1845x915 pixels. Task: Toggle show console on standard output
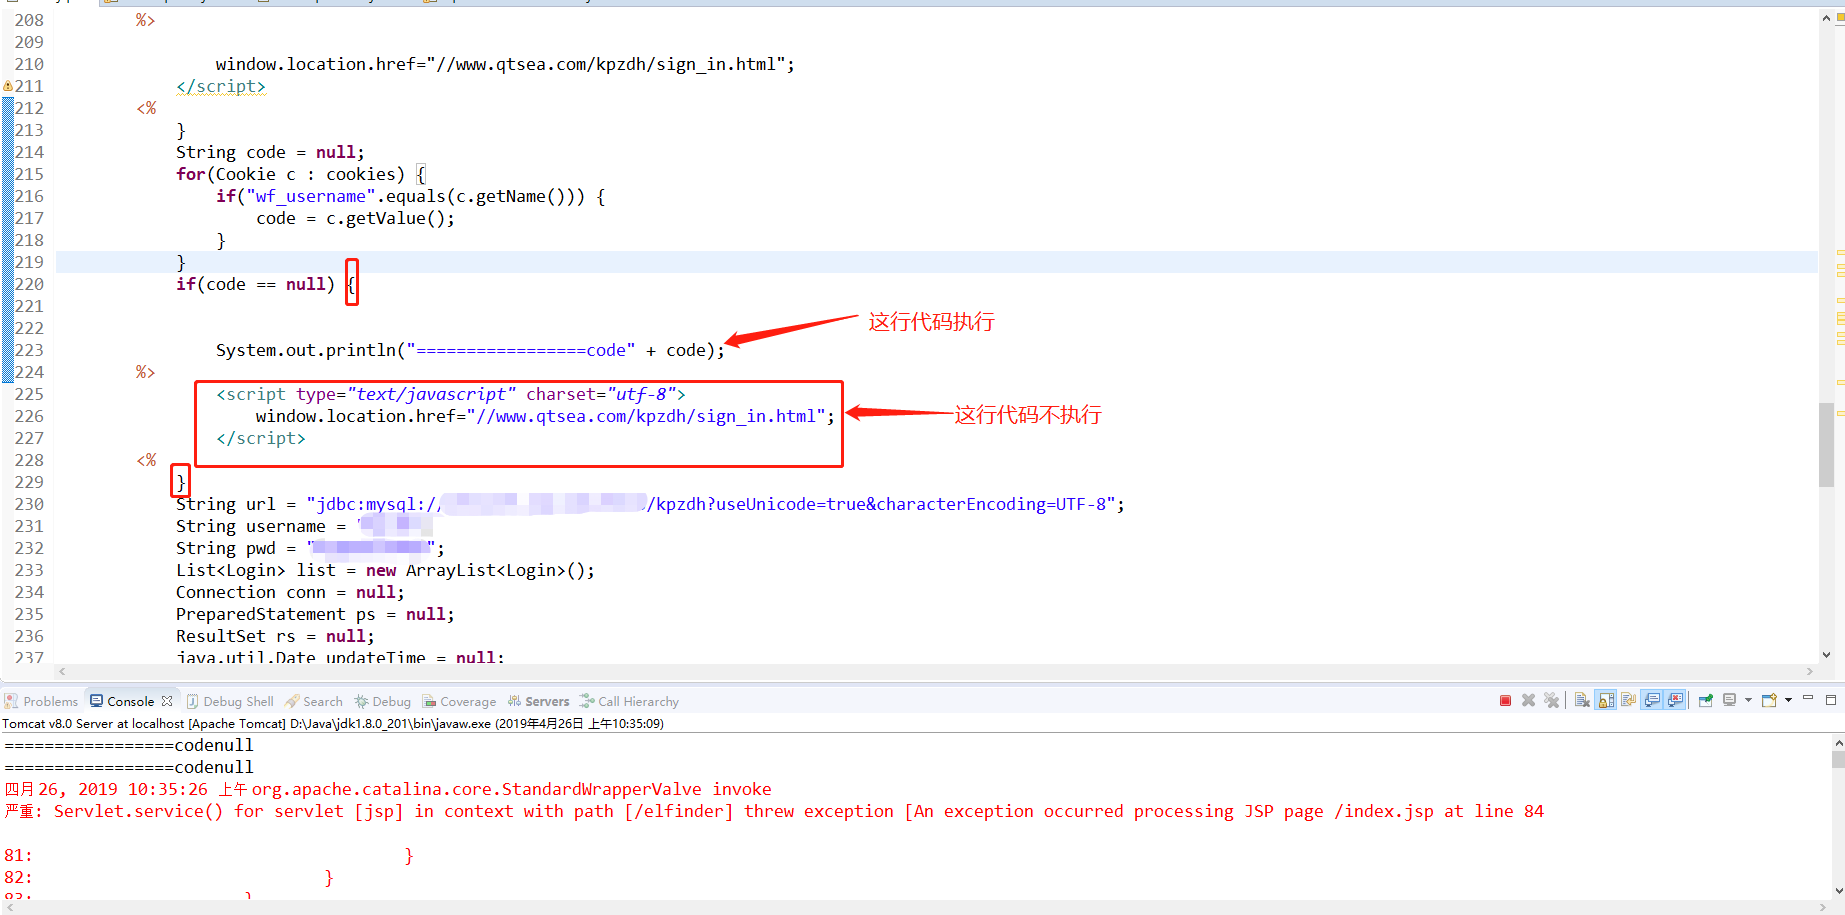coord(1652,701)
